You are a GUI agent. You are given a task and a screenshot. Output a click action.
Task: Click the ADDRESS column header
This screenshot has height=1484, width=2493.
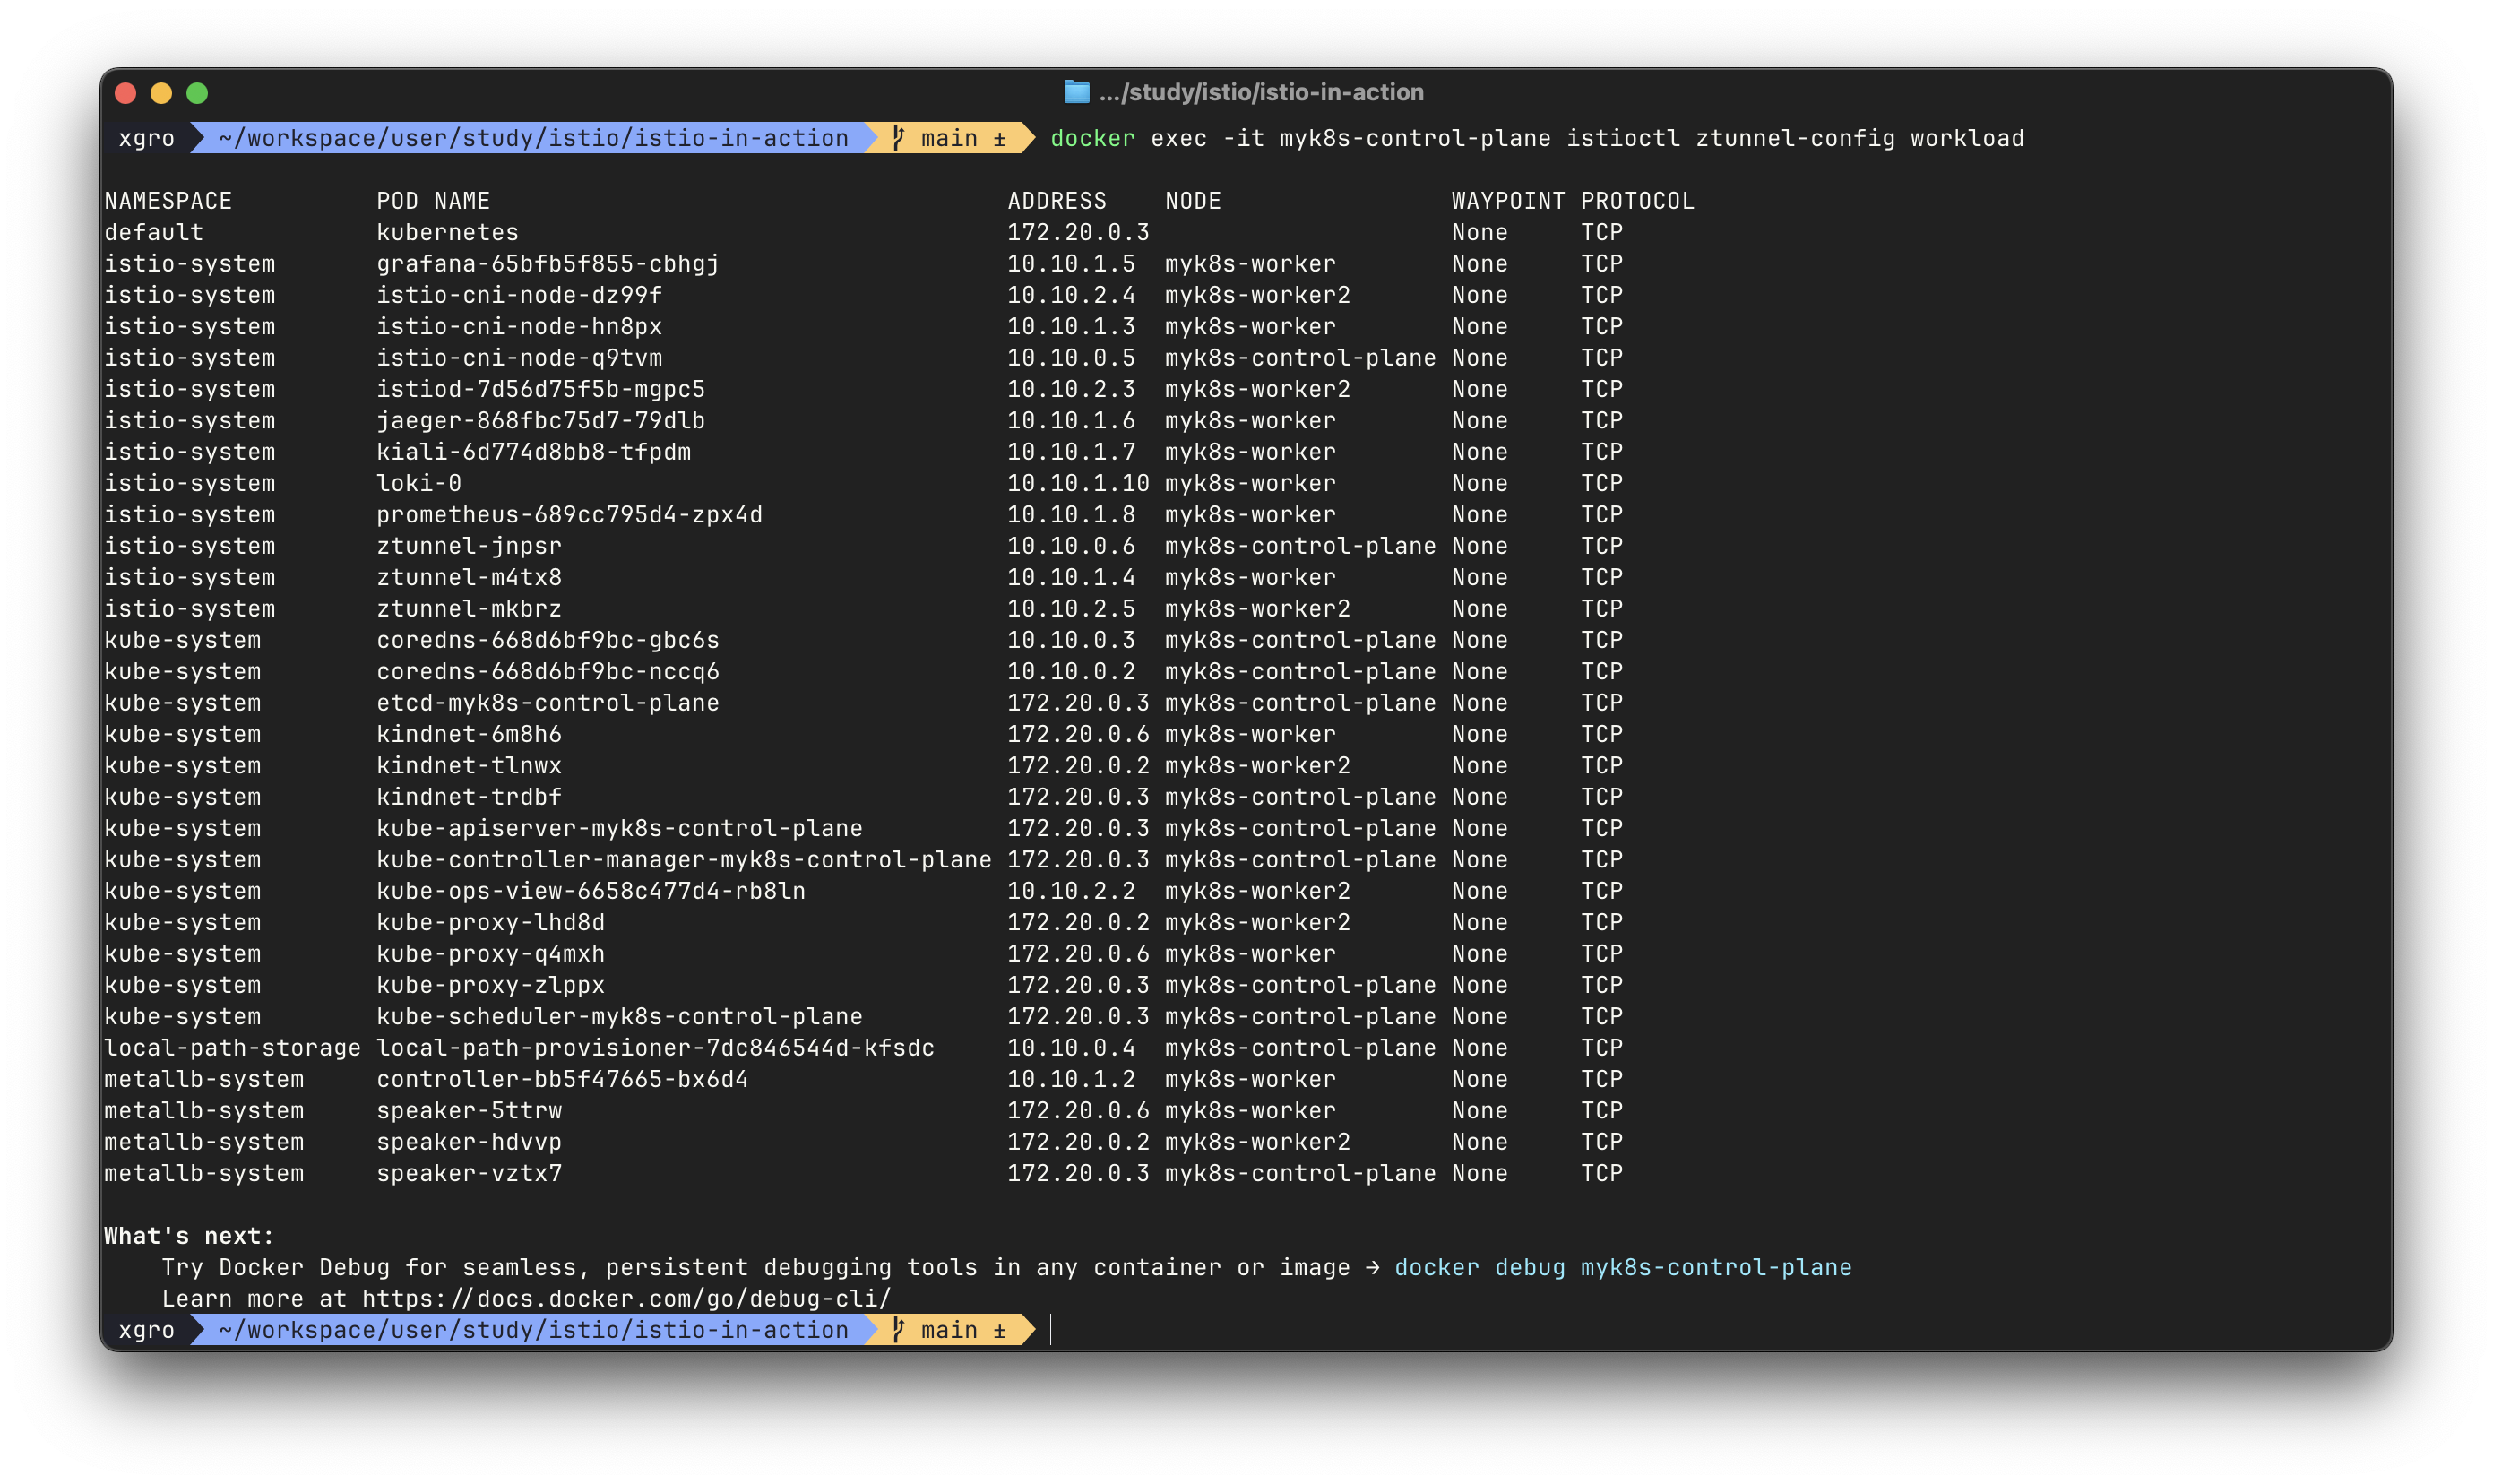1057,201
